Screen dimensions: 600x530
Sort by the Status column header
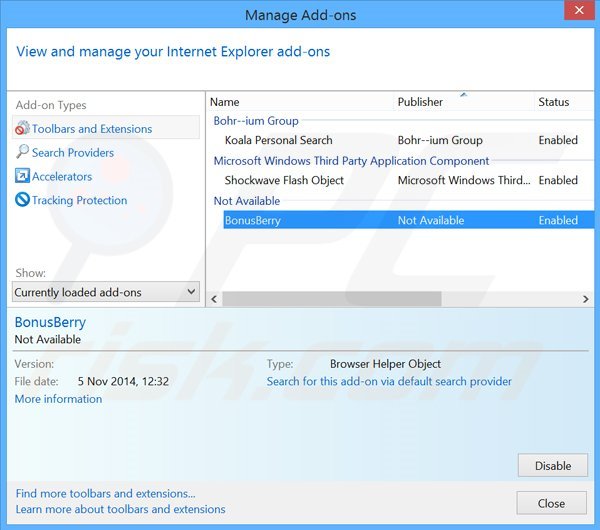click(553, 102)
